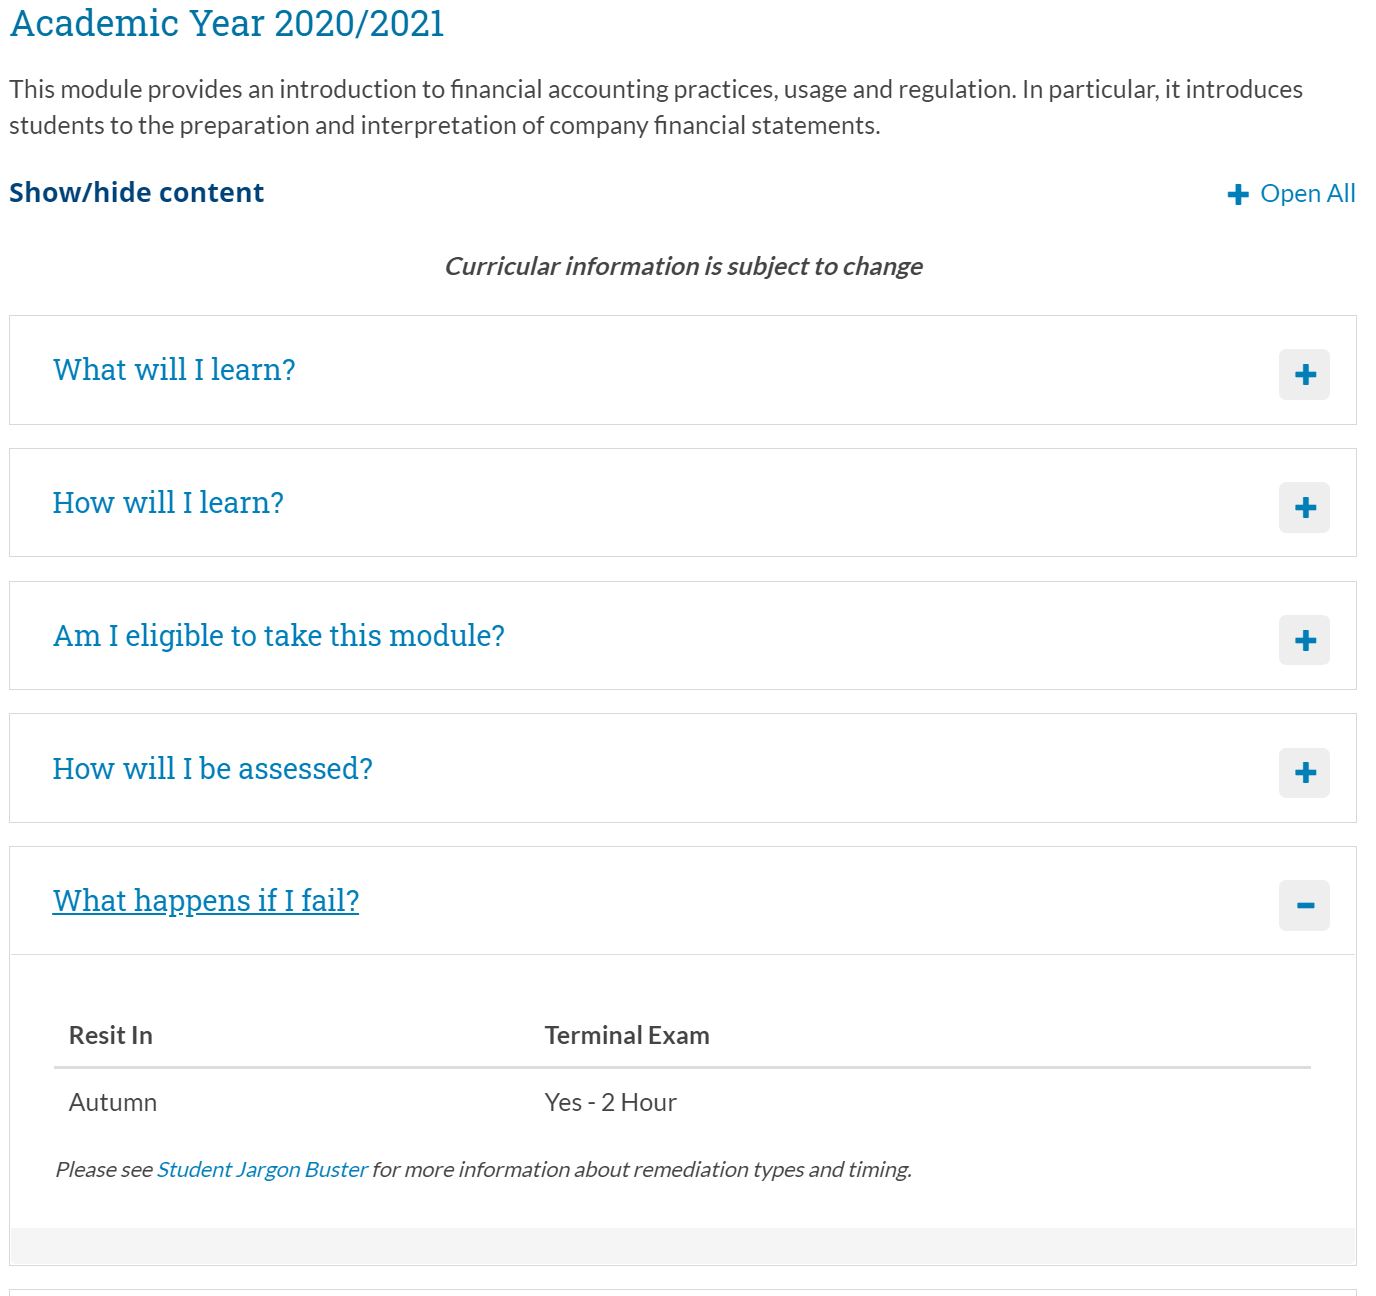The image size is (1376, 1296).
Task: Click the plus icon beside How will I be assessed?
Action: coord(1304,772)
